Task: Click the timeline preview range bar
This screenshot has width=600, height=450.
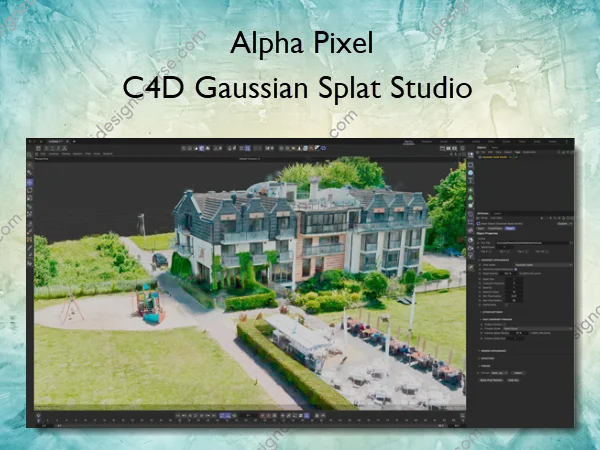Action: coord(249,425)
